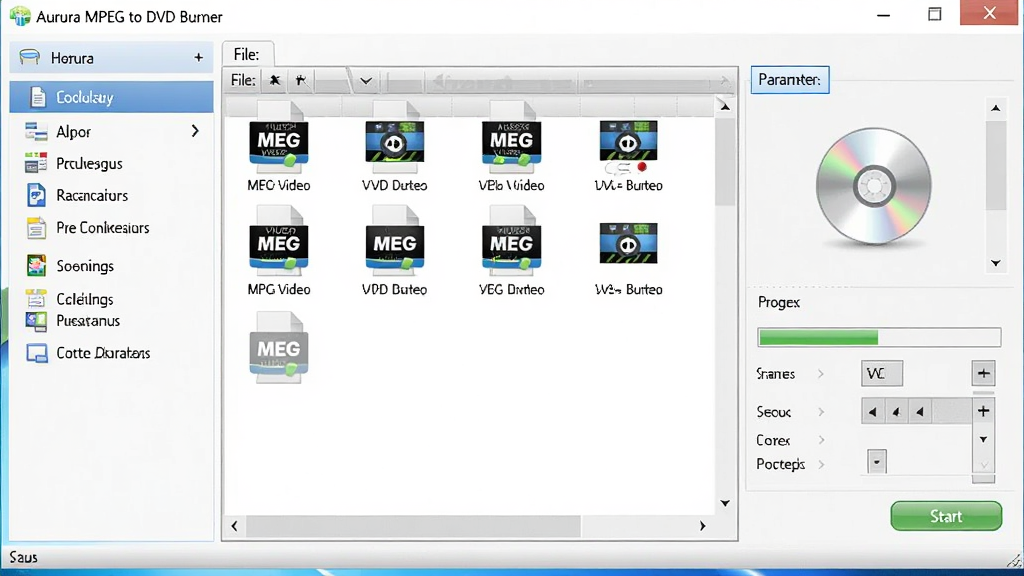1024x576 pixels.
Task: Select the VVD Burteo file icon
Action: click(394, 142)
